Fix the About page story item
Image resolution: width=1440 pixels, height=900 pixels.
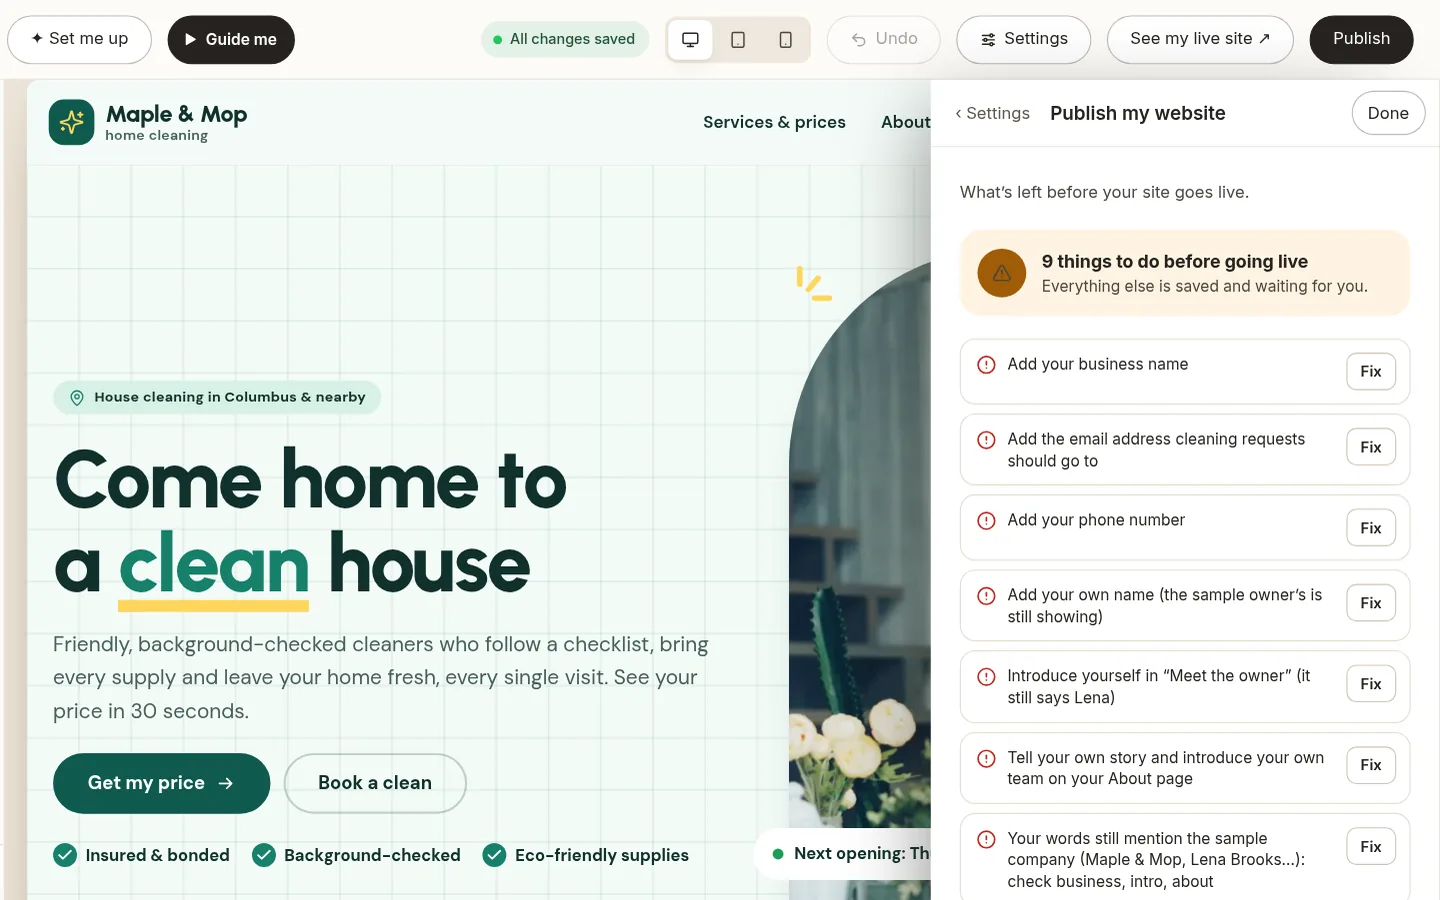(1371, 765)
